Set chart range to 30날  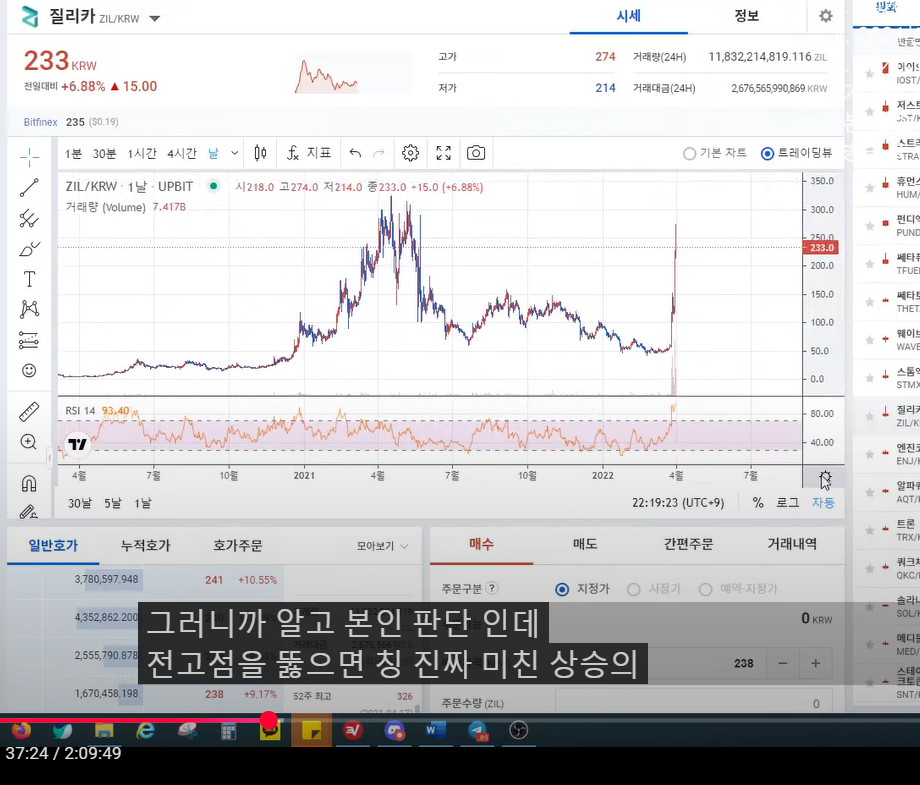point(80,503)
